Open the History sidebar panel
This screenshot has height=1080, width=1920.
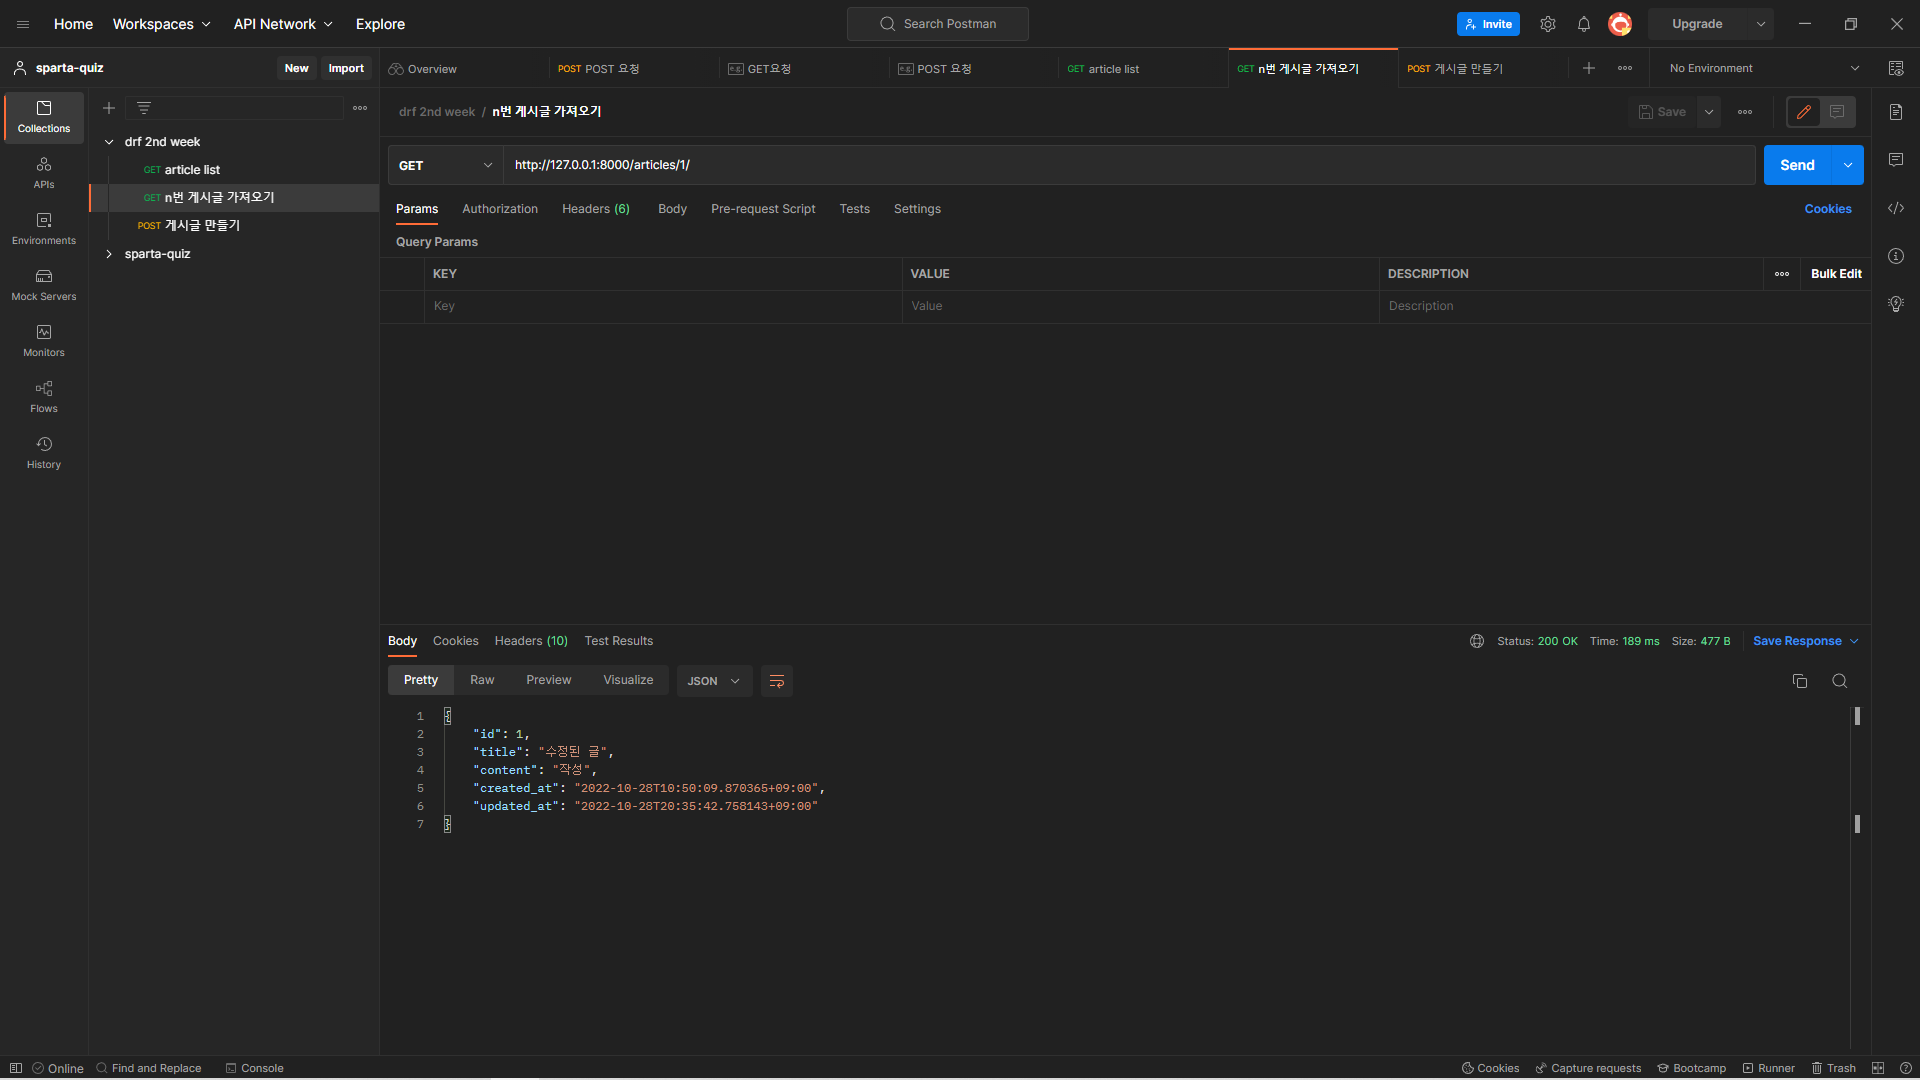[44, 452]
